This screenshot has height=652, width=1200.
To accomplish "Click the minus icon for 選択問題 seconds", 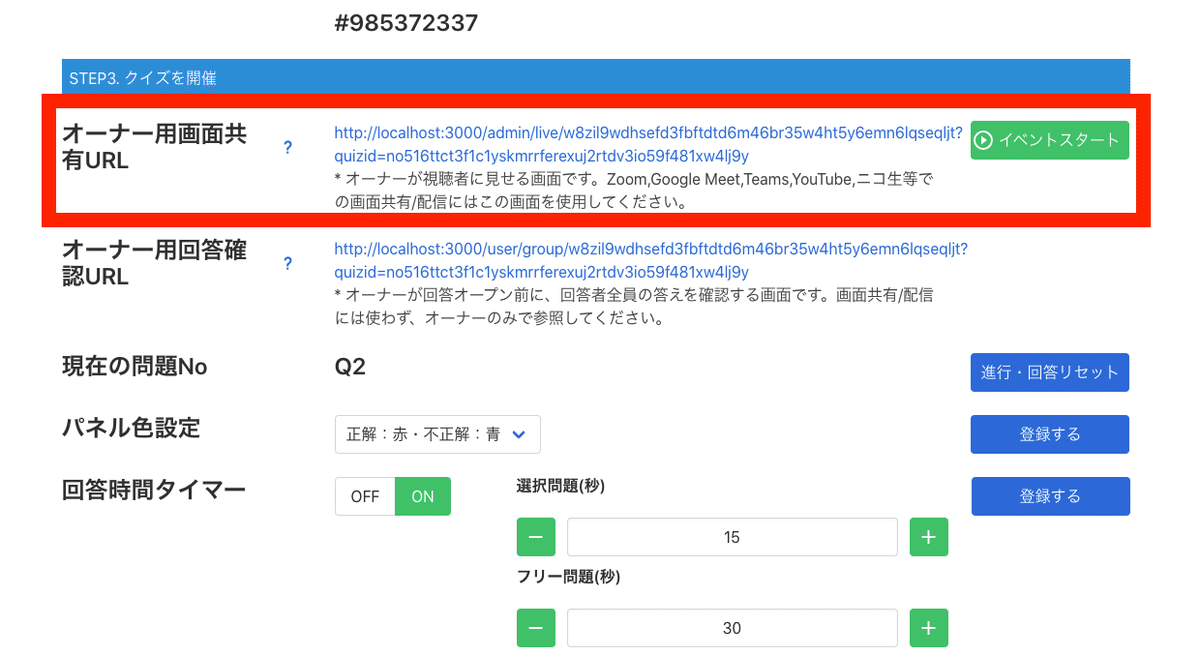I will pyautogui.click(x=536, y=537).
